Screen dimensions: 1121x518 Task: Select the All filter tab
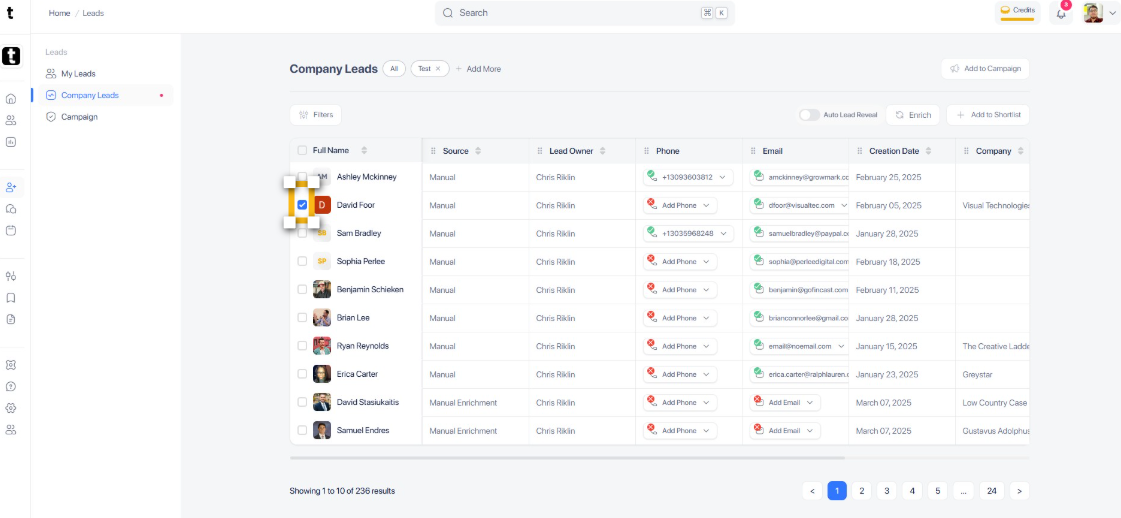[x=394, y=69]
